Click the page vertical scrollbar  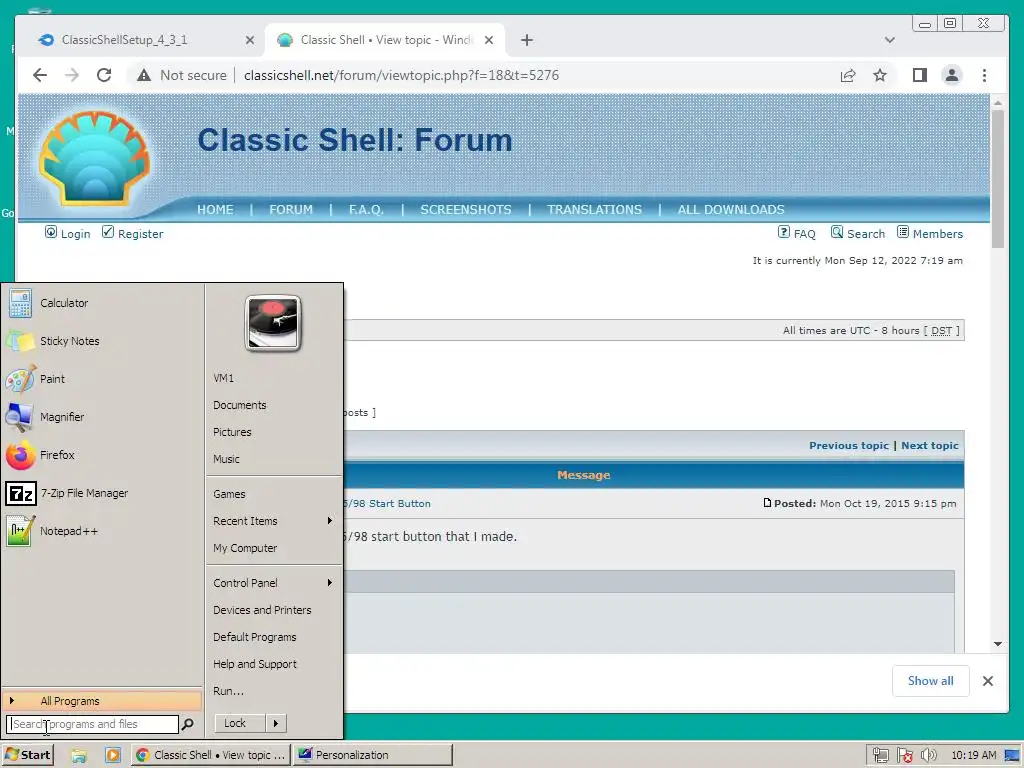[x=997, y=178]
